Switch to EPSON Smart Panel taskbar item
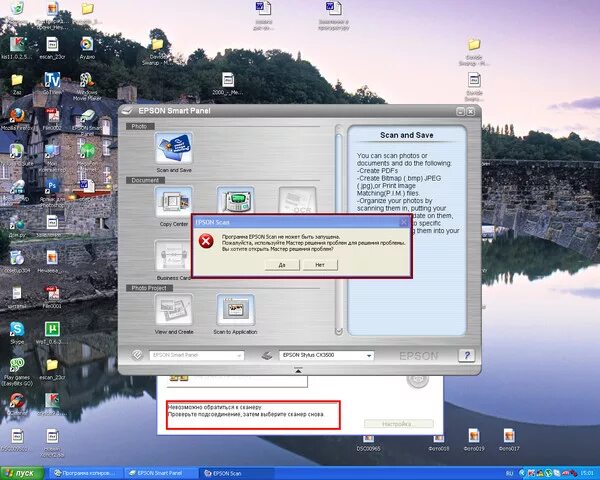 (x=160, y=473)
